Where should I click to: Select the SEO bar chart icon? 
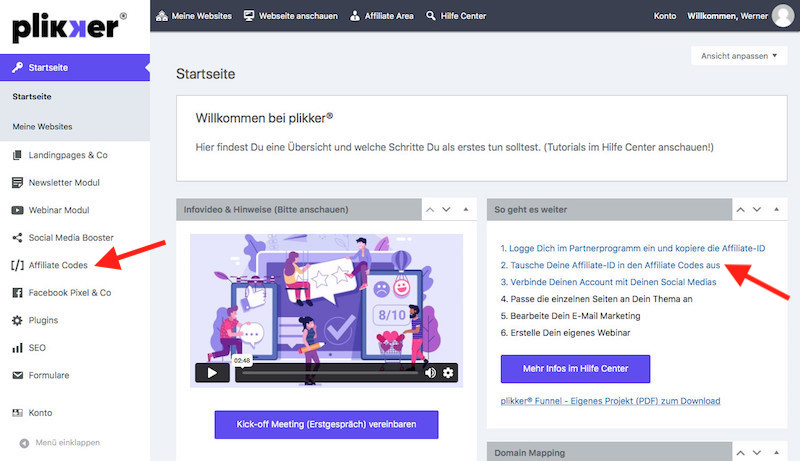coord(18,348)
